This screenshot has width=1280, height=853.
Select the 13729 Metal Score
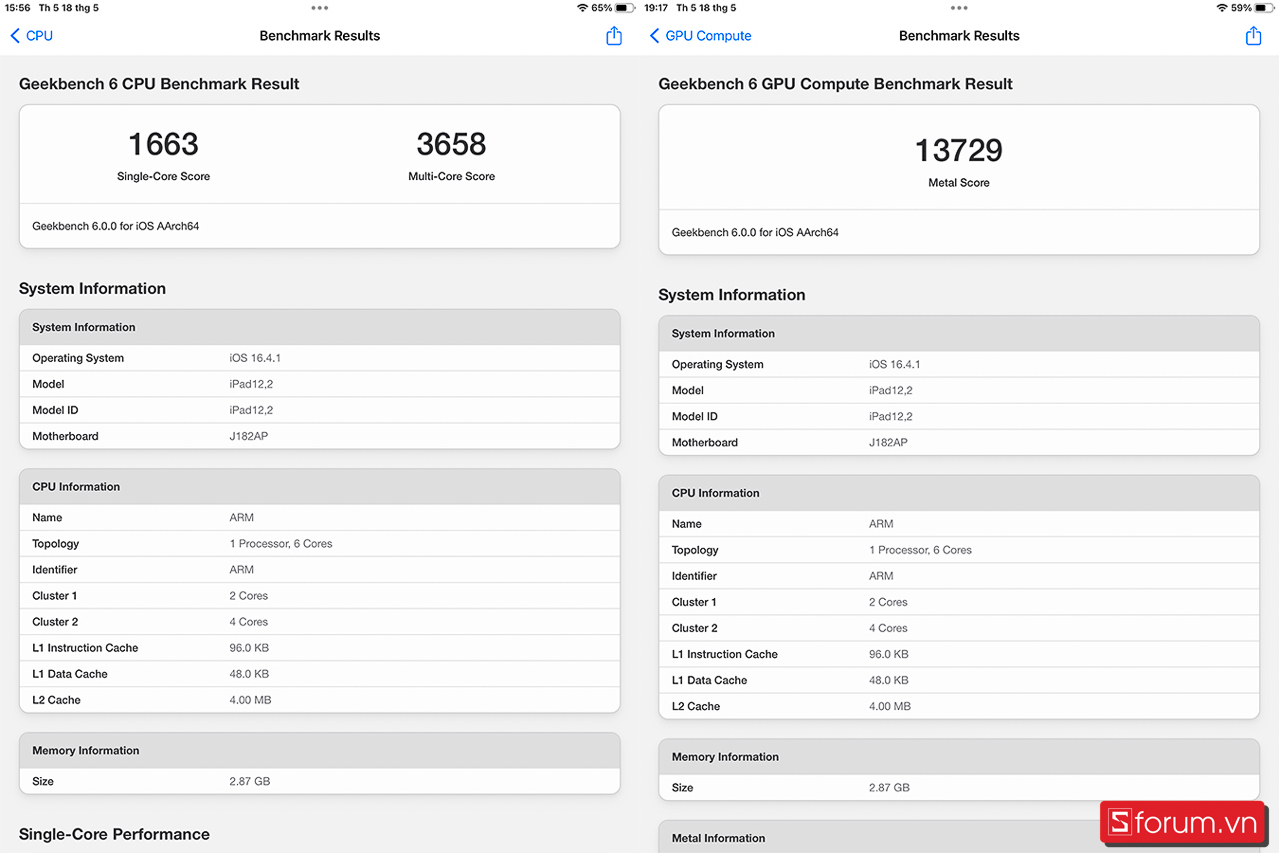coord(958,150)
